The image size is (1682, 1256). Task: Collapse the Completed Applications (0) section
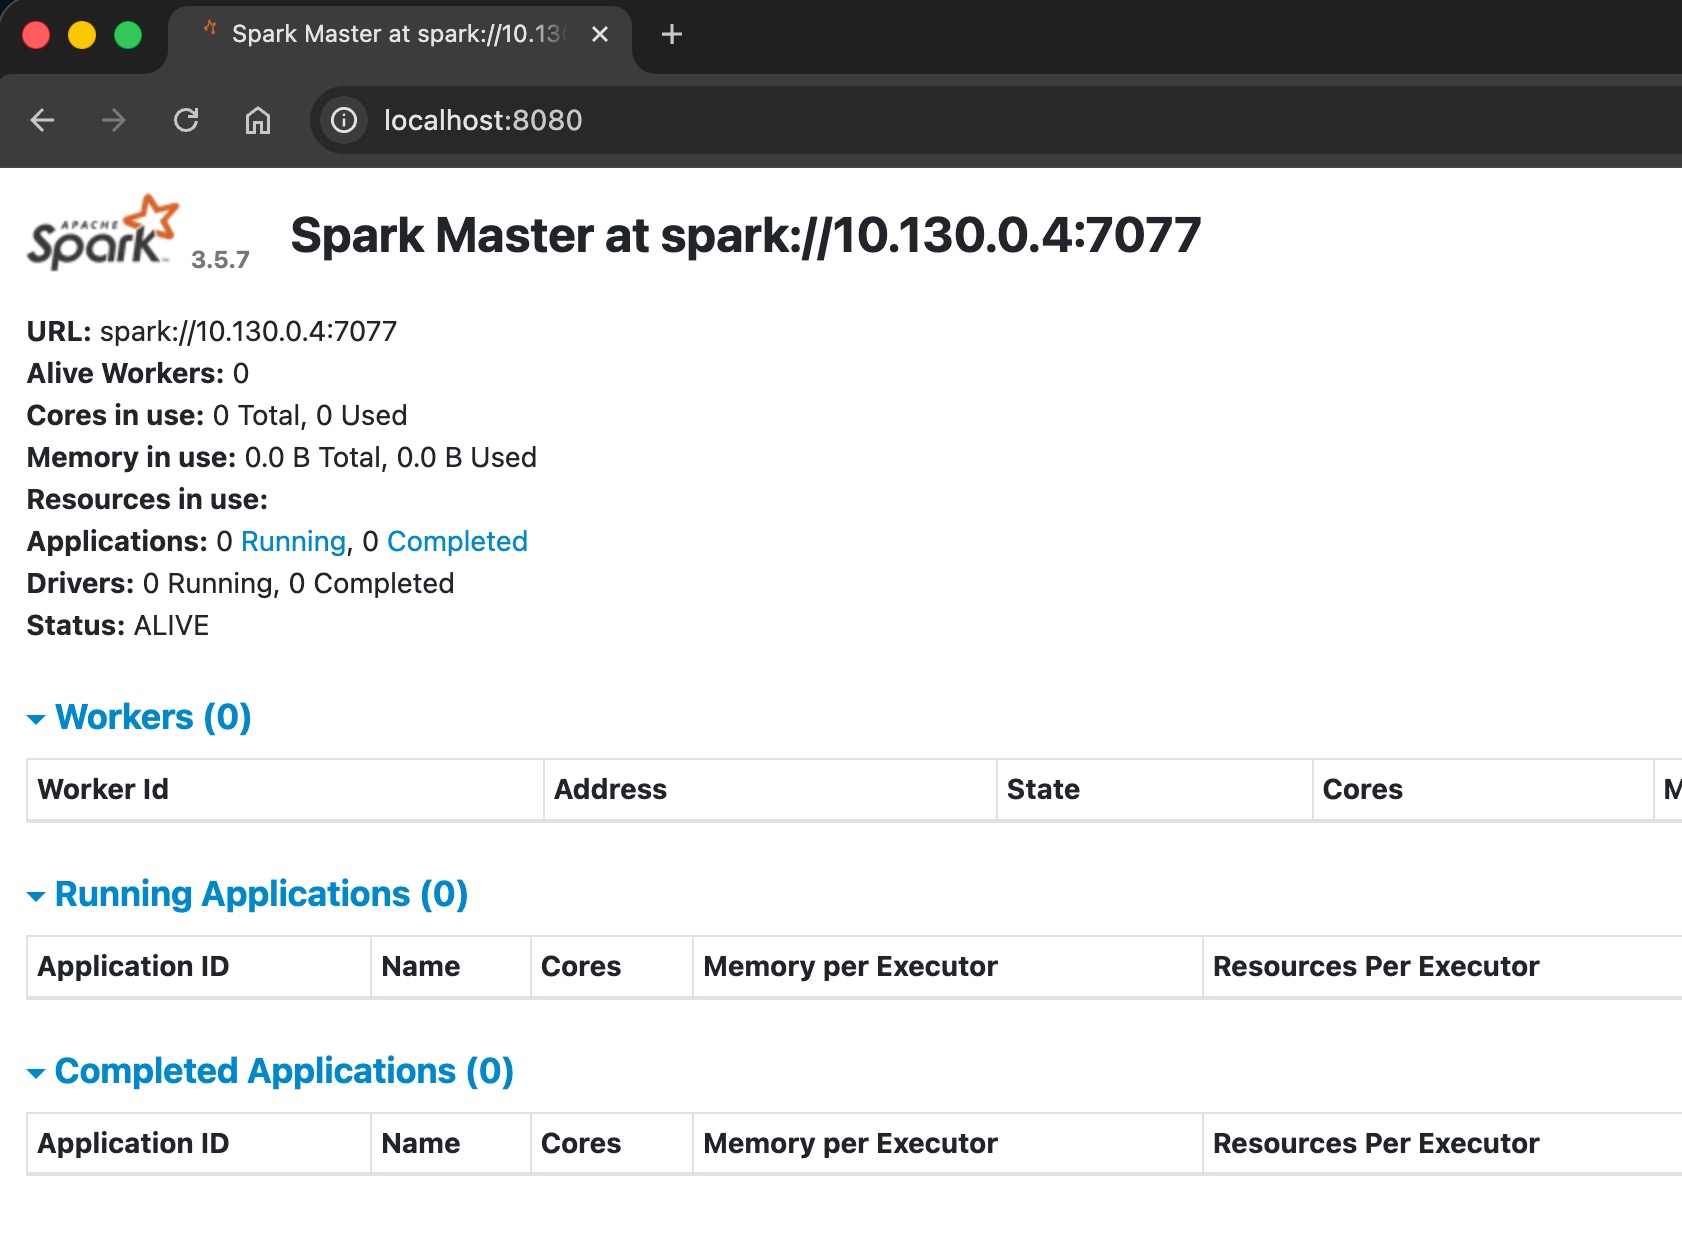(x=270, y=1071)
